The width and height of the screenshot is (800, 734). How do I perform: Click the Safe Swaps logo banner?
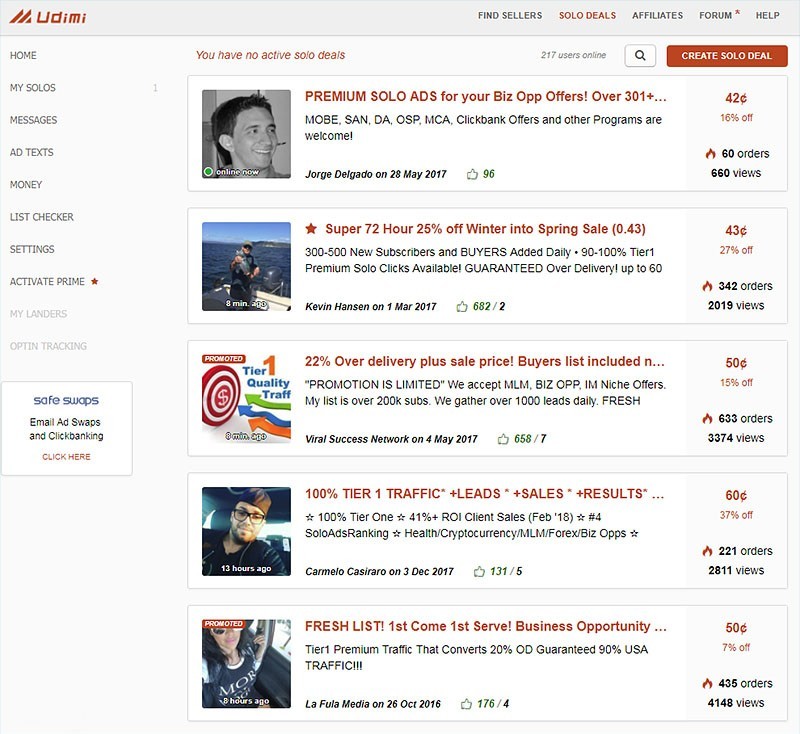(66, 400)
